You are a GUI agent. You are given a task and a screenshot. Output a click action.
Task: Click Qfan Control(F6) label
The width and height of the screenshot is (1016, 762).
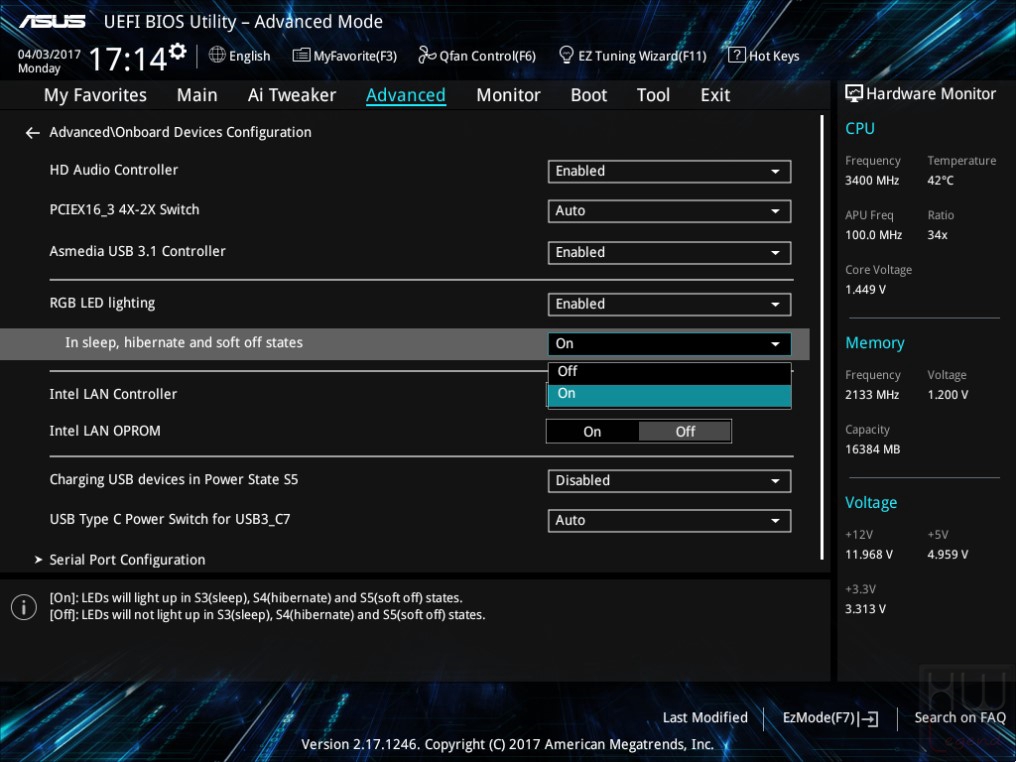pyautogui.click(x=487, y=56)
